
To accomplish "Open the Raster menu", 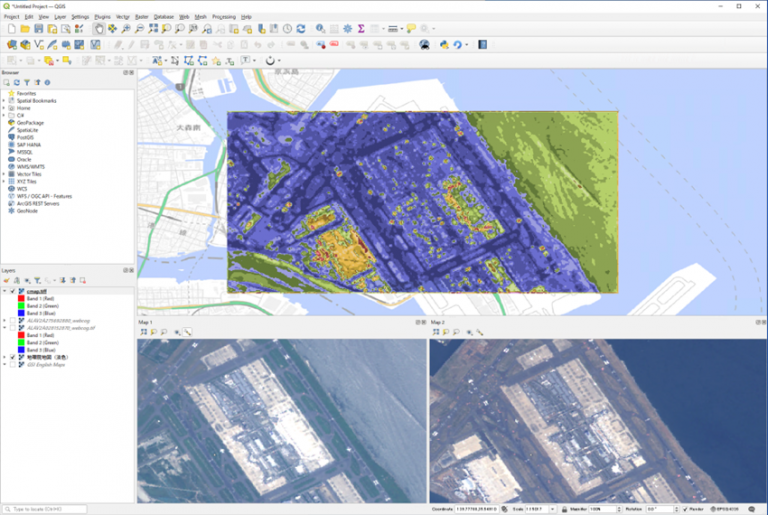I will click(x=142, y=17).
